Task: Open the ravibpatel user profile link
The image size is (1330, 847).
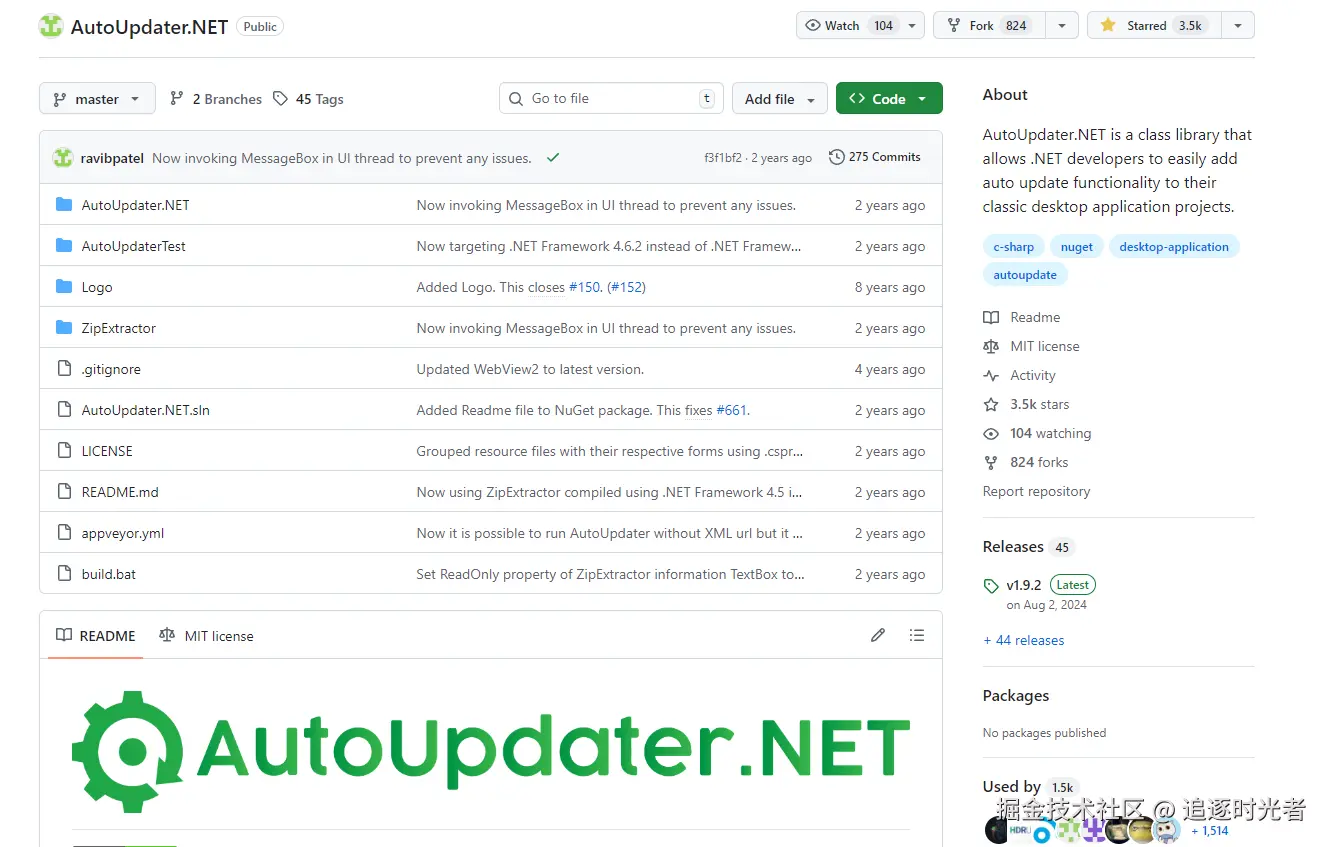Action: click(112, 158)
